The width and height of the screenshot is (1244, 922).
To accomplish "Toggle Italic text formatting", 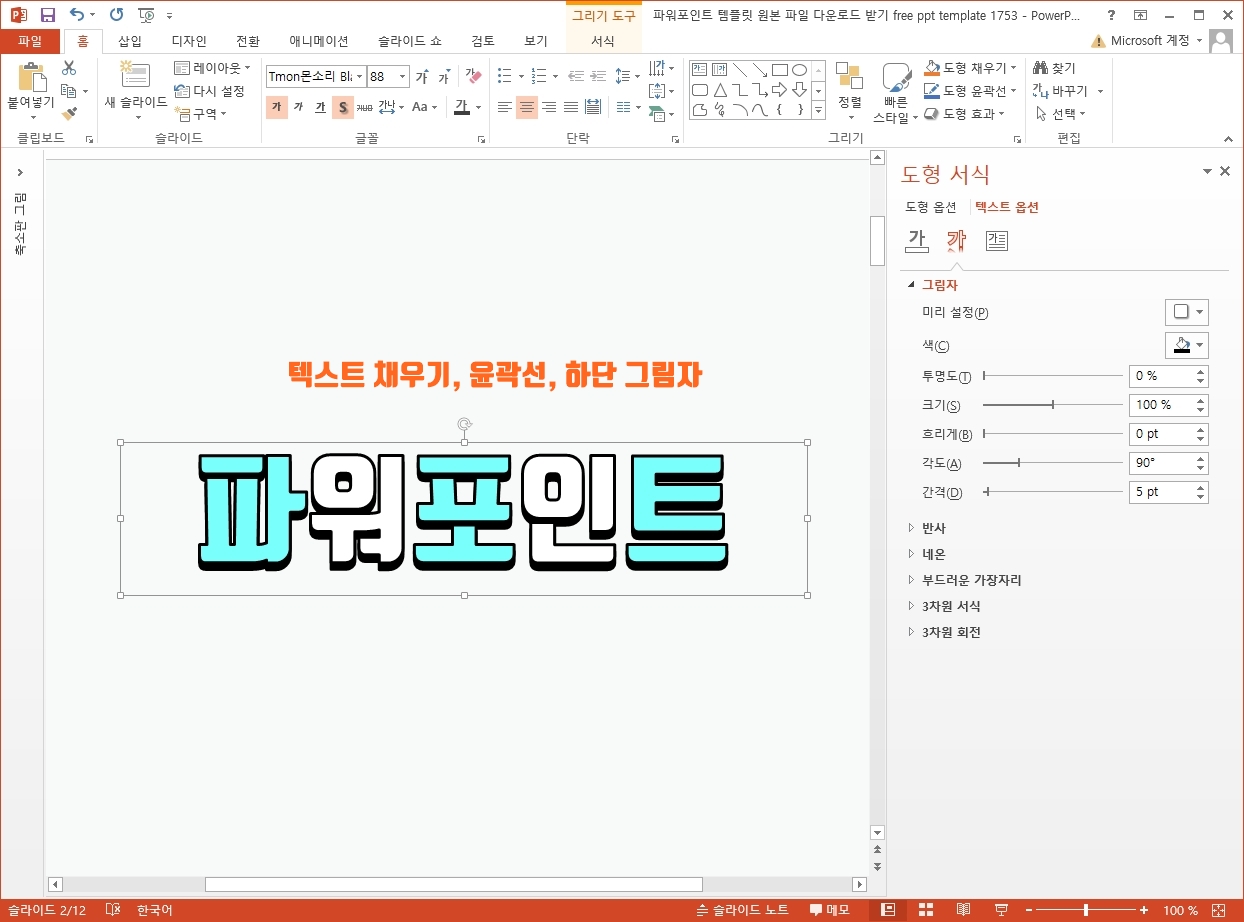I will pyautogui.click(x=298, y=107).
